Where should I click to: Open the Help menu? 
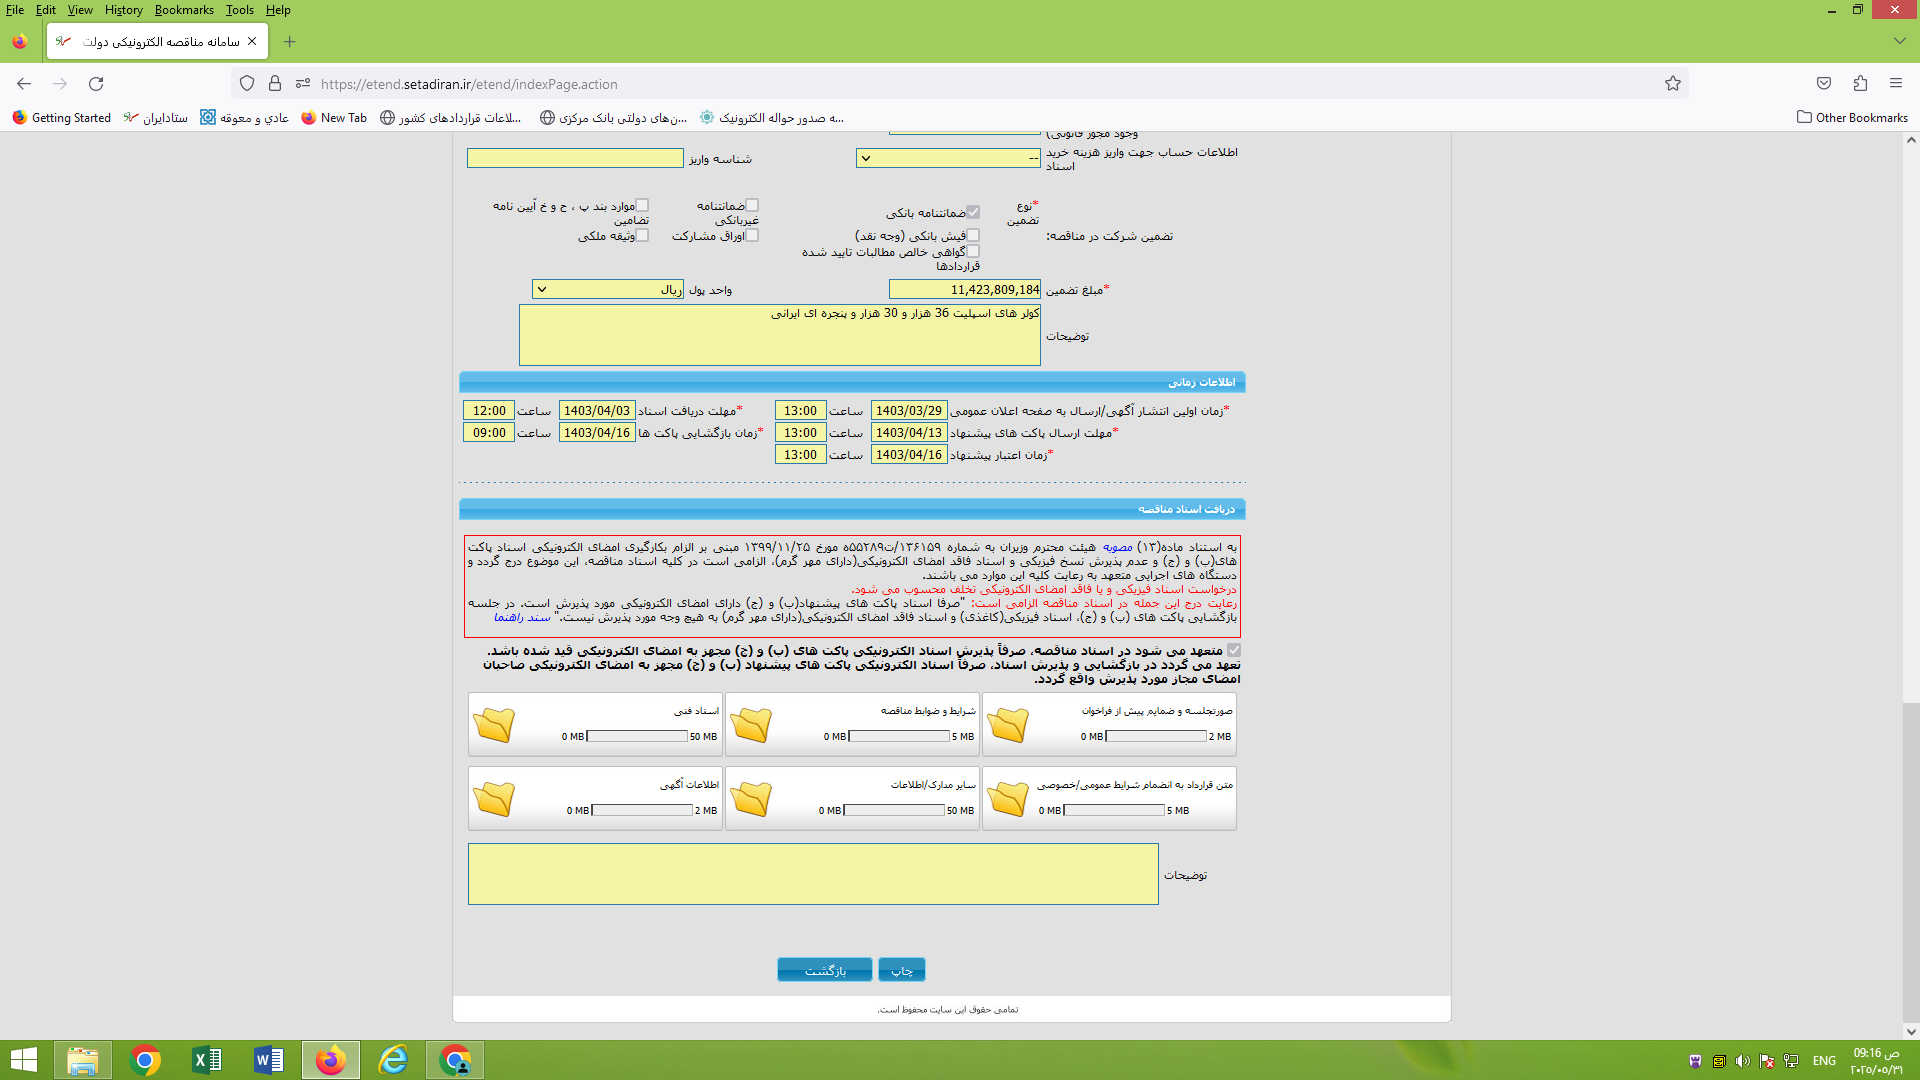click(278, 10)
